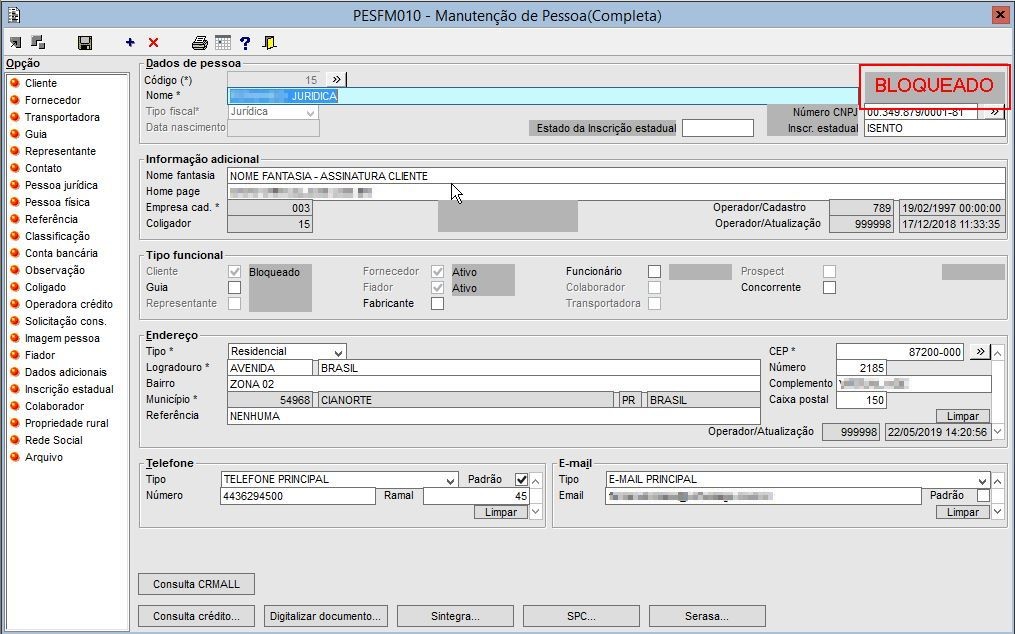The width and height of the screenshot is (1015, 634).
Task: Click the Consulta CRMALL button
Action: (196, 584)
